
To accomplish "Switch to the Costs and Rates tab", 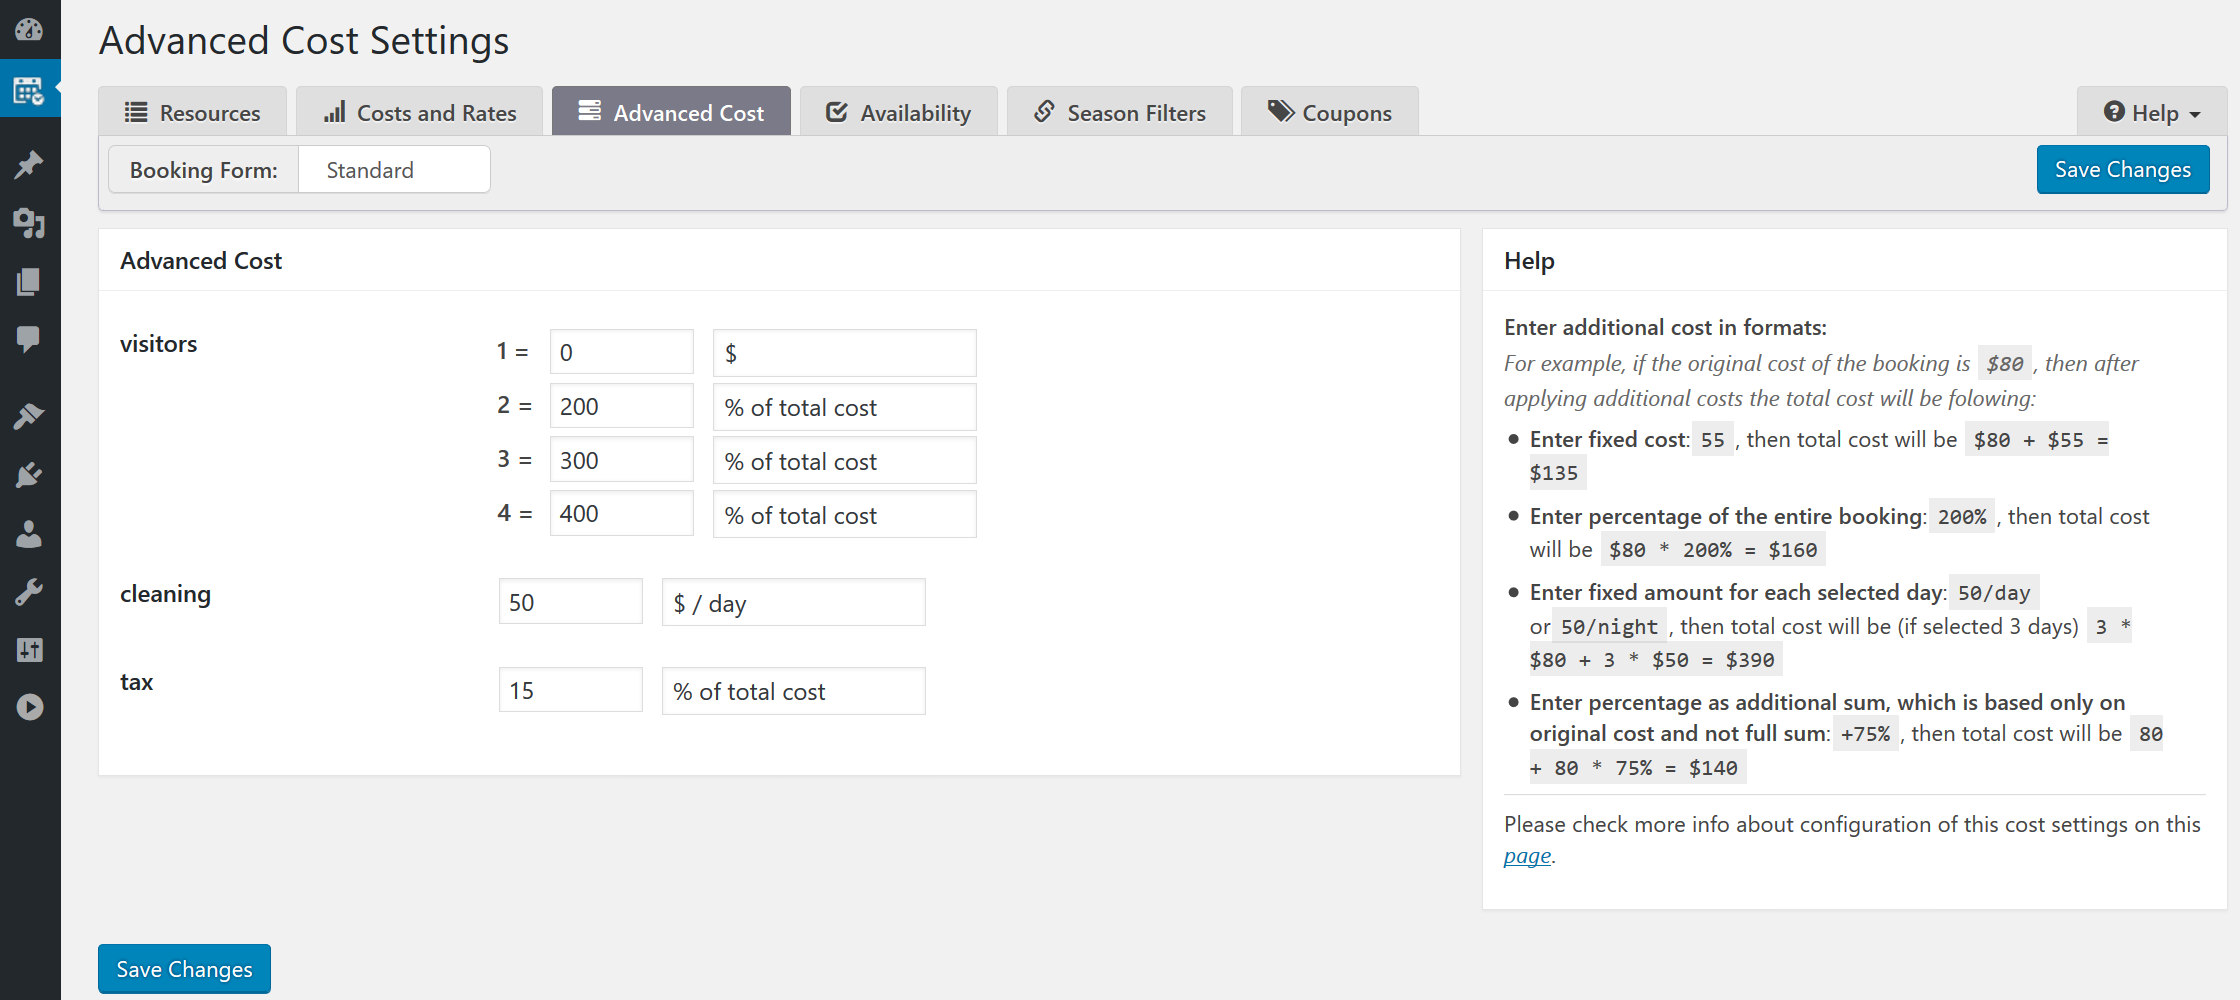I will point(420,112).
